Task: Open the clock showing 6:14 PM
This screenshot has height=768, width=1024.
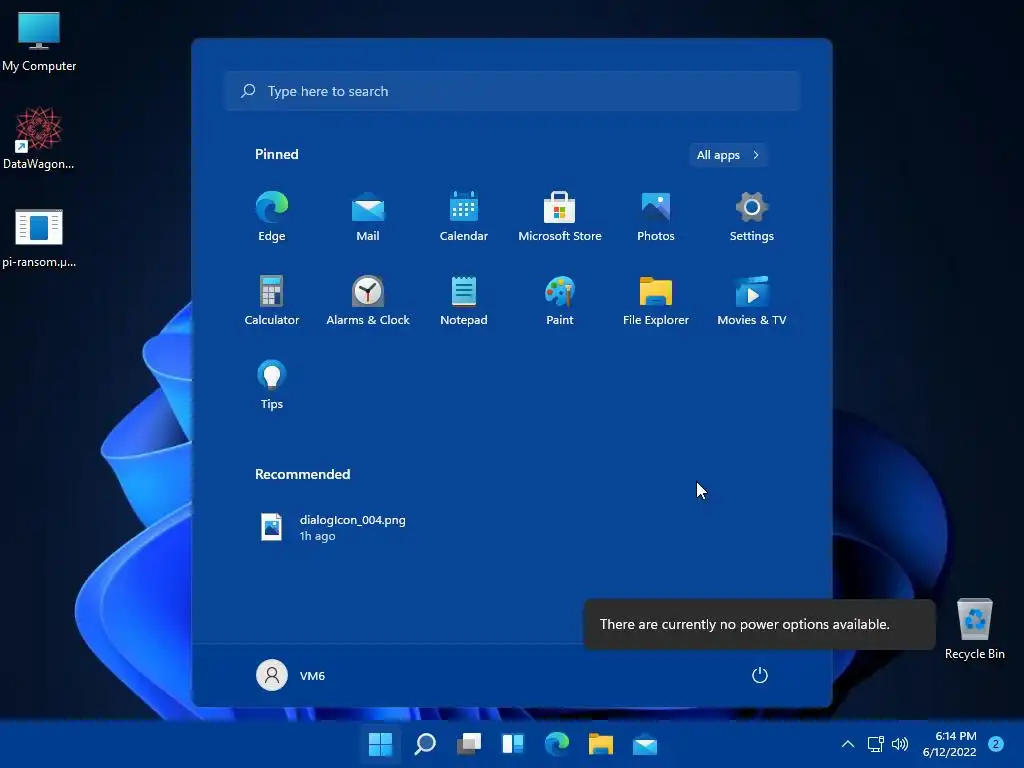Action: click(950, 744)
